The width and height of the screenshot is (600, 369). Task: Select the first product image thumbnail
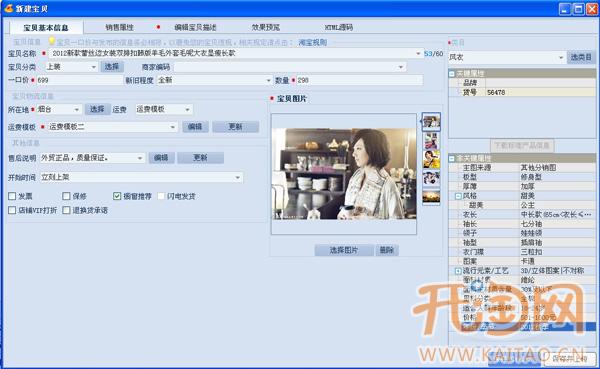[431, 122]
